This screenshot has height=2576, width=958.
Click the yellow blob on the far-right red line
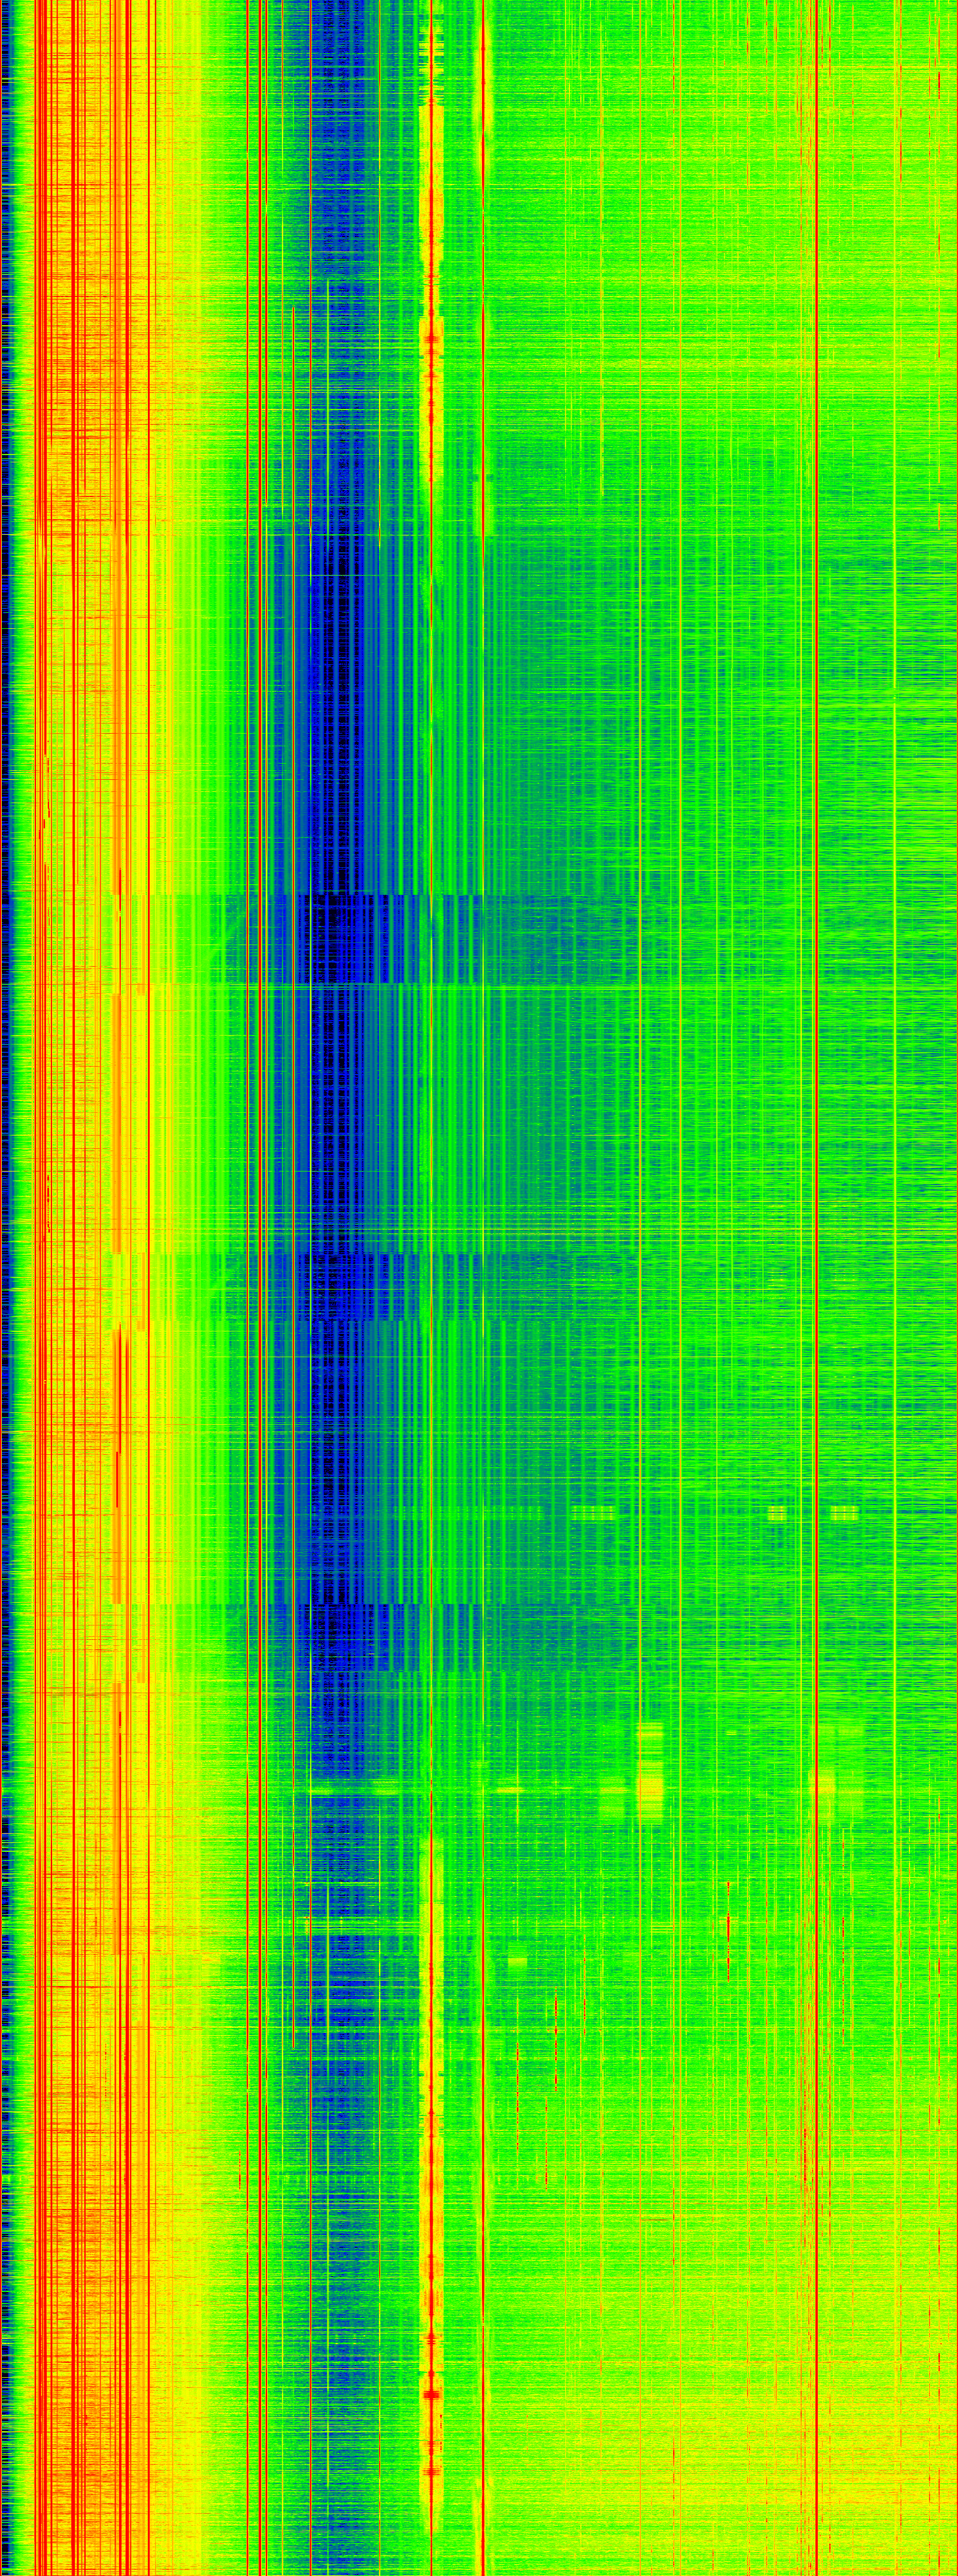823,1782
